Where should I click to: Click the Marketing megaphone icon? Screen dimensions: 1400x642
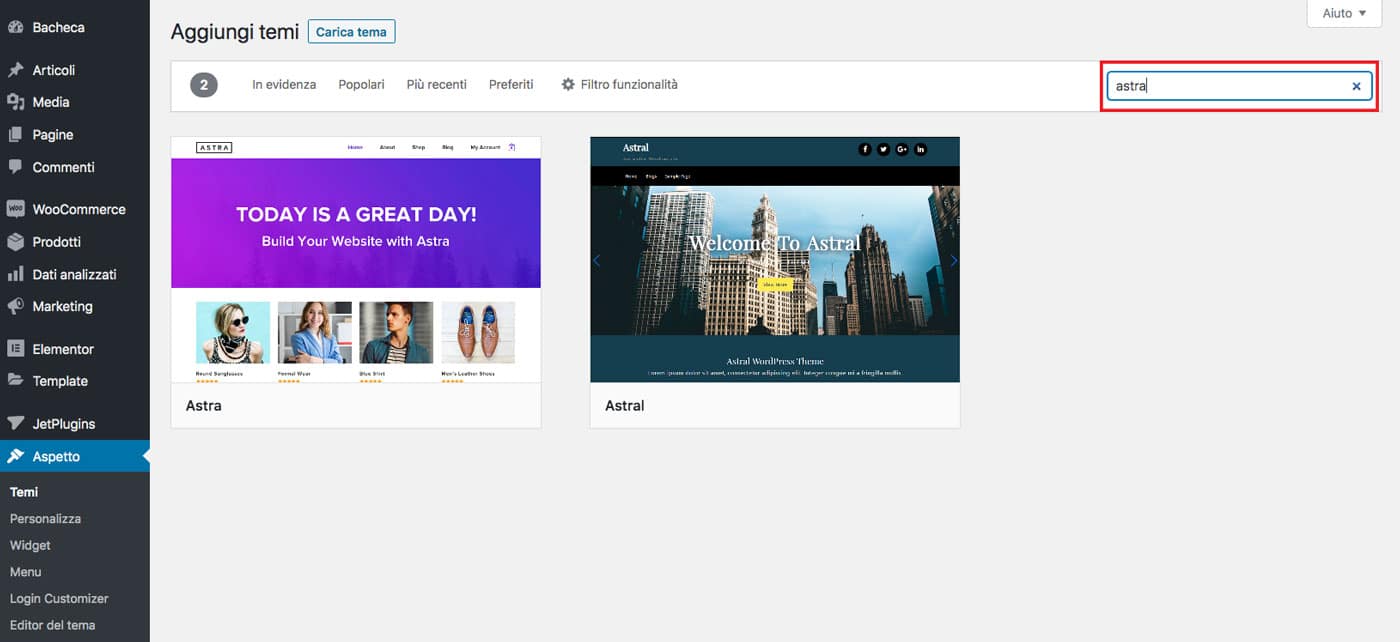(15, 306)
